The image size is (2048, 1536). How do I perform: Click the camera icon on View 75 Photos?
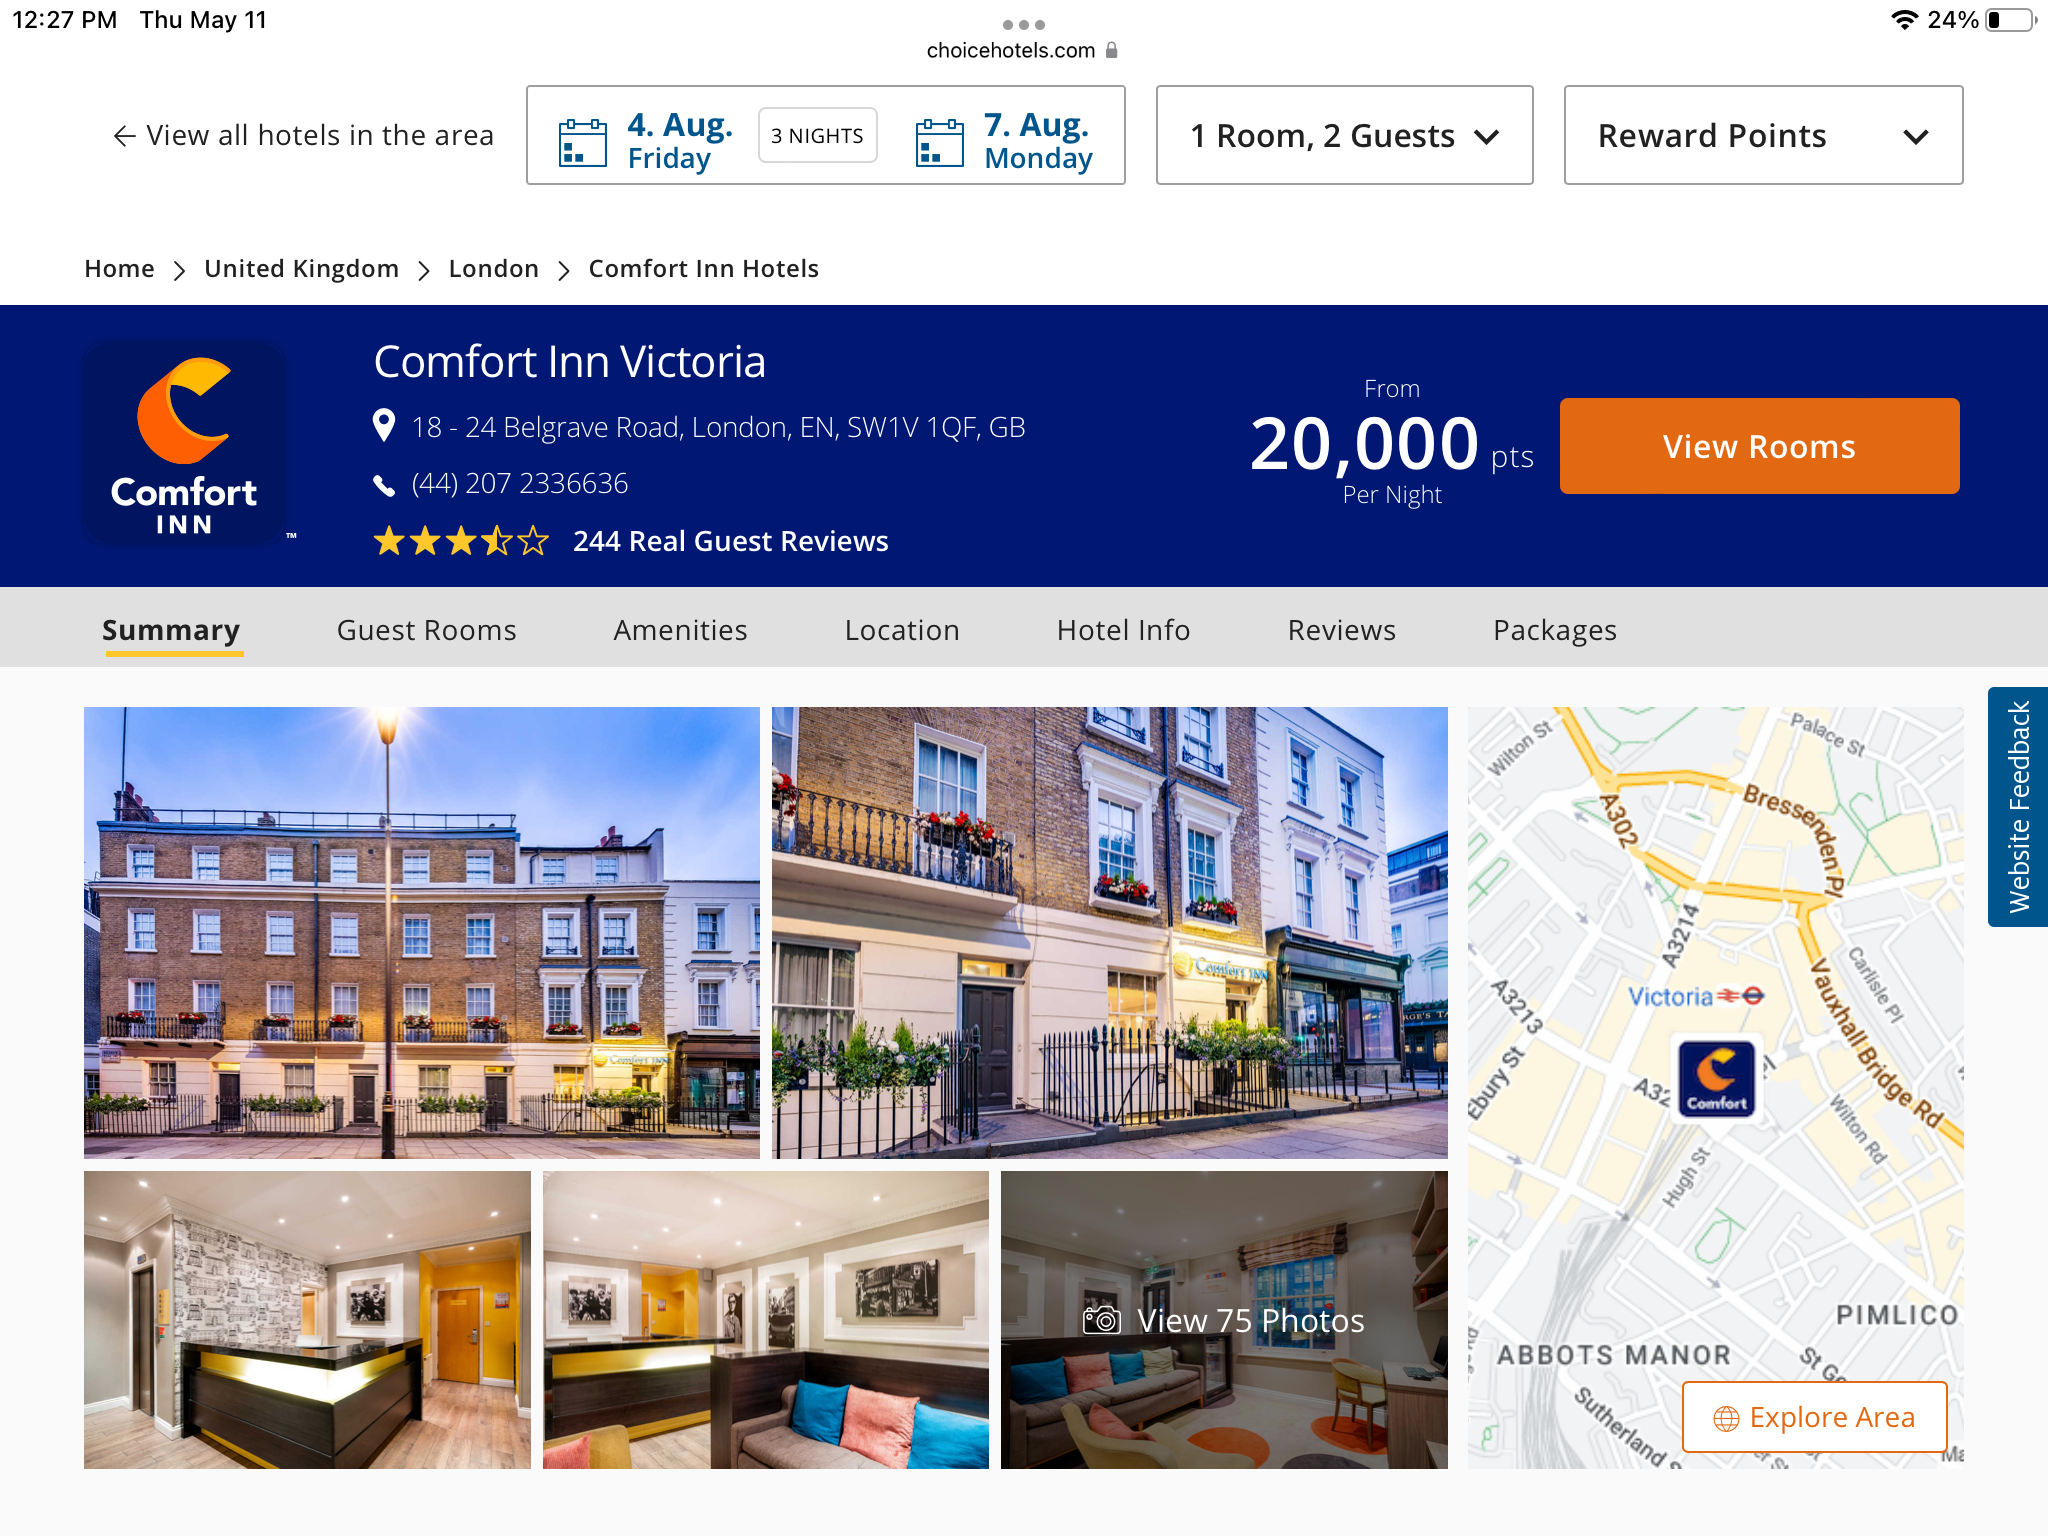(1102, 1320)
